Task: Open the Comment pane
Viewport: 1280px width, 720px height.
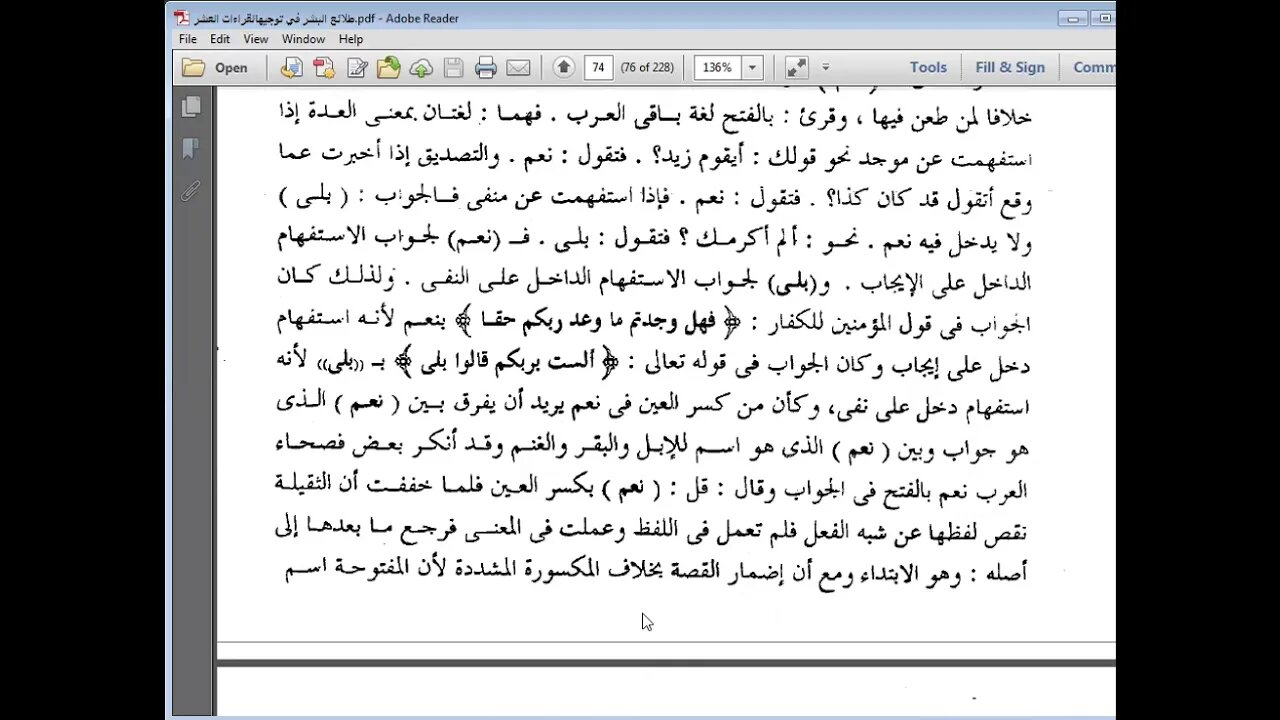Action: click(x=1094, y=68)
